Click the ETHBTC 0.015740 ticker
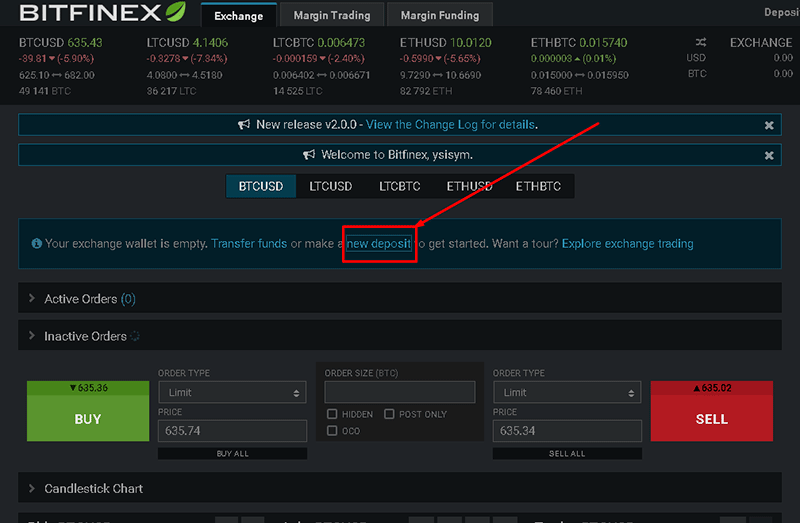Screen dimensions: 800x523 [x=579, y=42]
